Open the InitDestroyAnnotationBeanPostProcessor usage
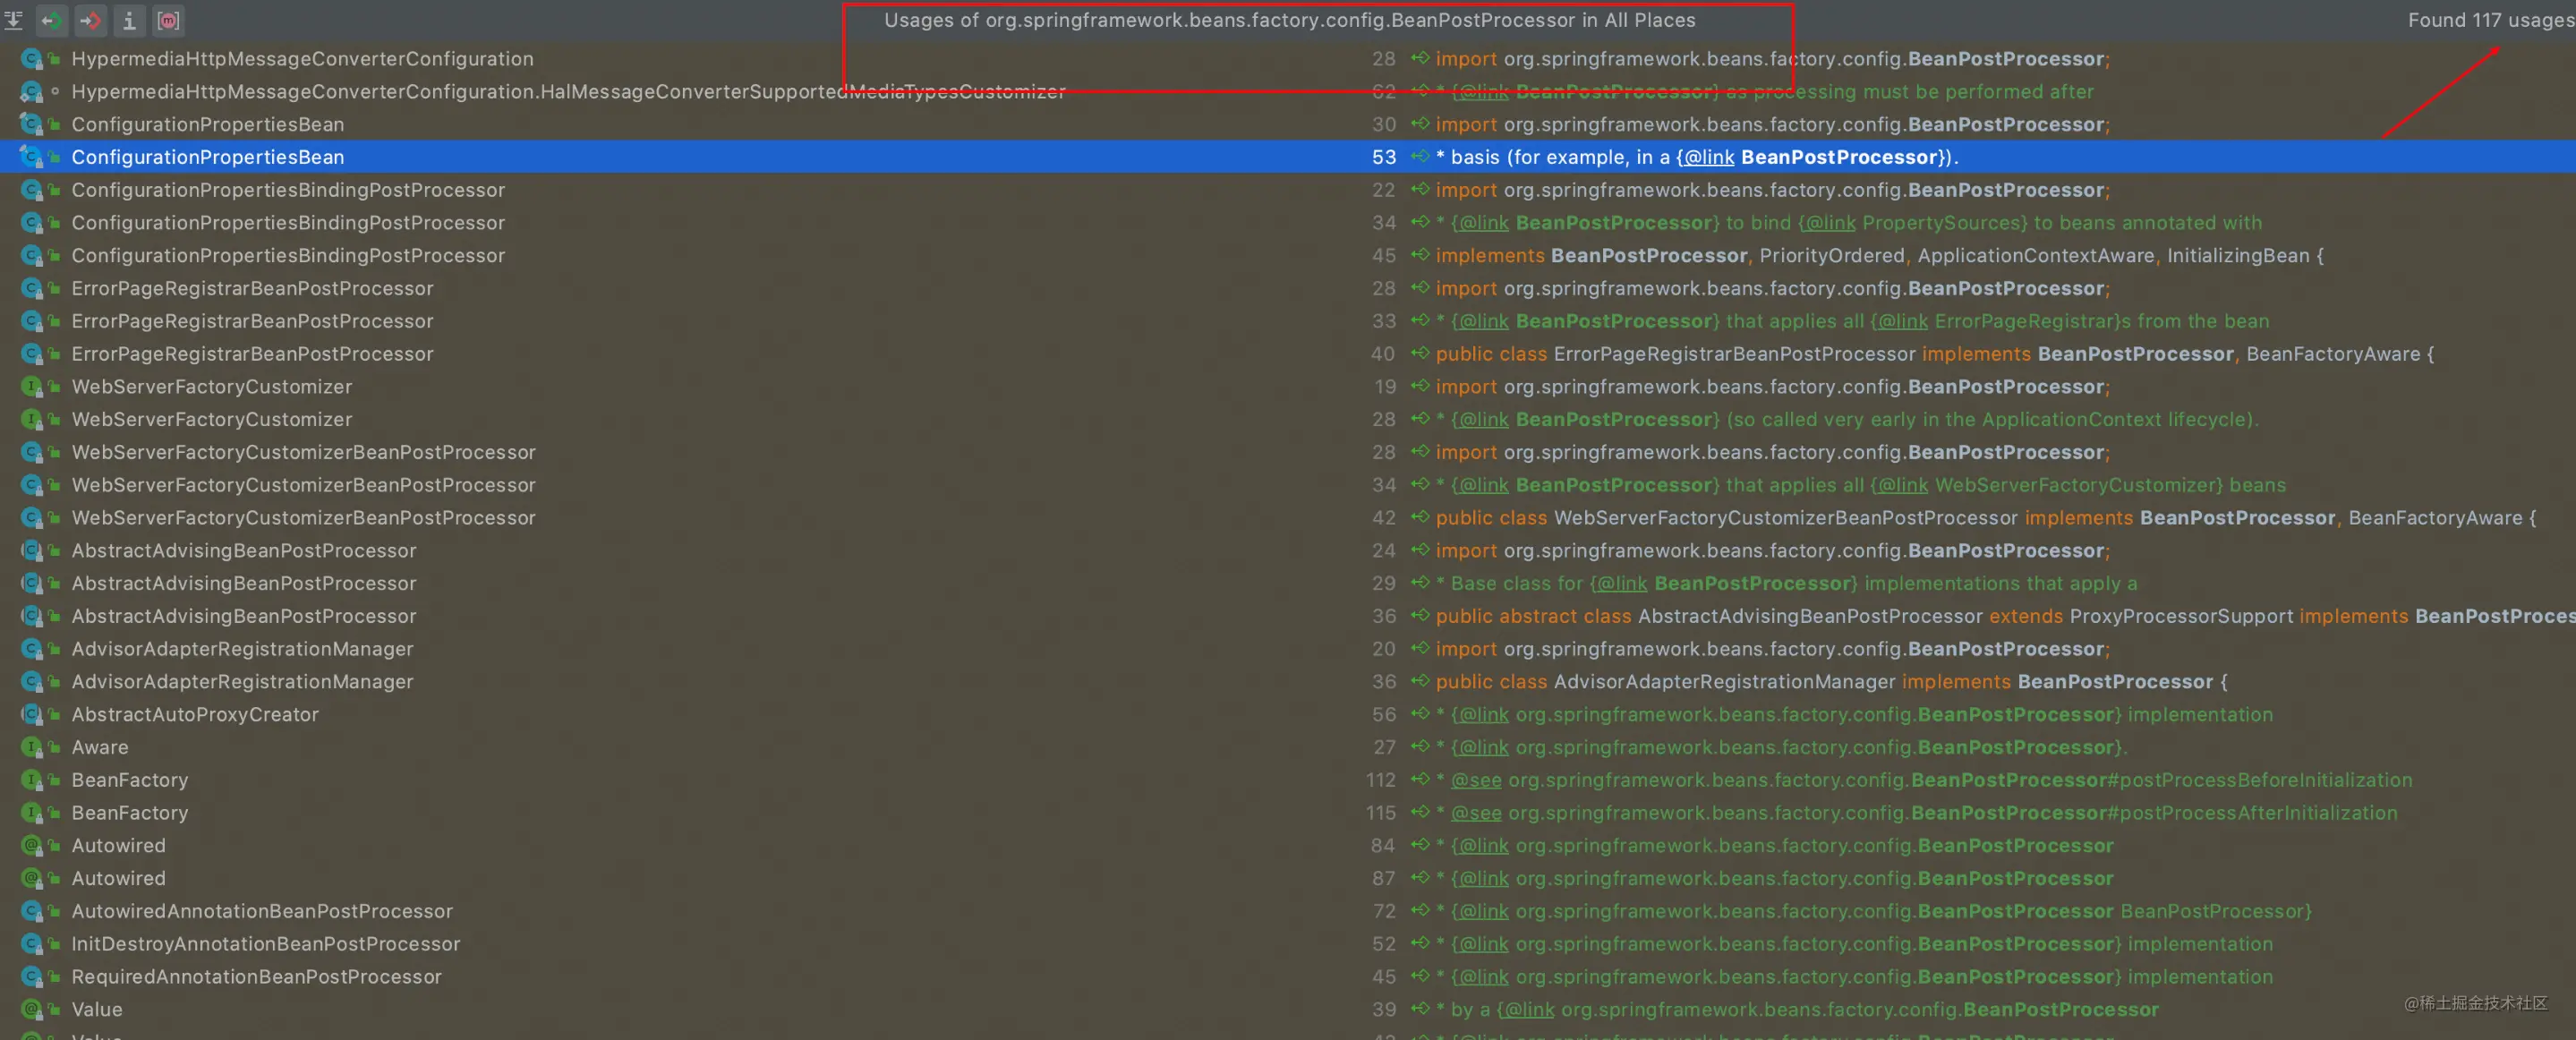The image size is (2576, 1040). tap(266, 944)
